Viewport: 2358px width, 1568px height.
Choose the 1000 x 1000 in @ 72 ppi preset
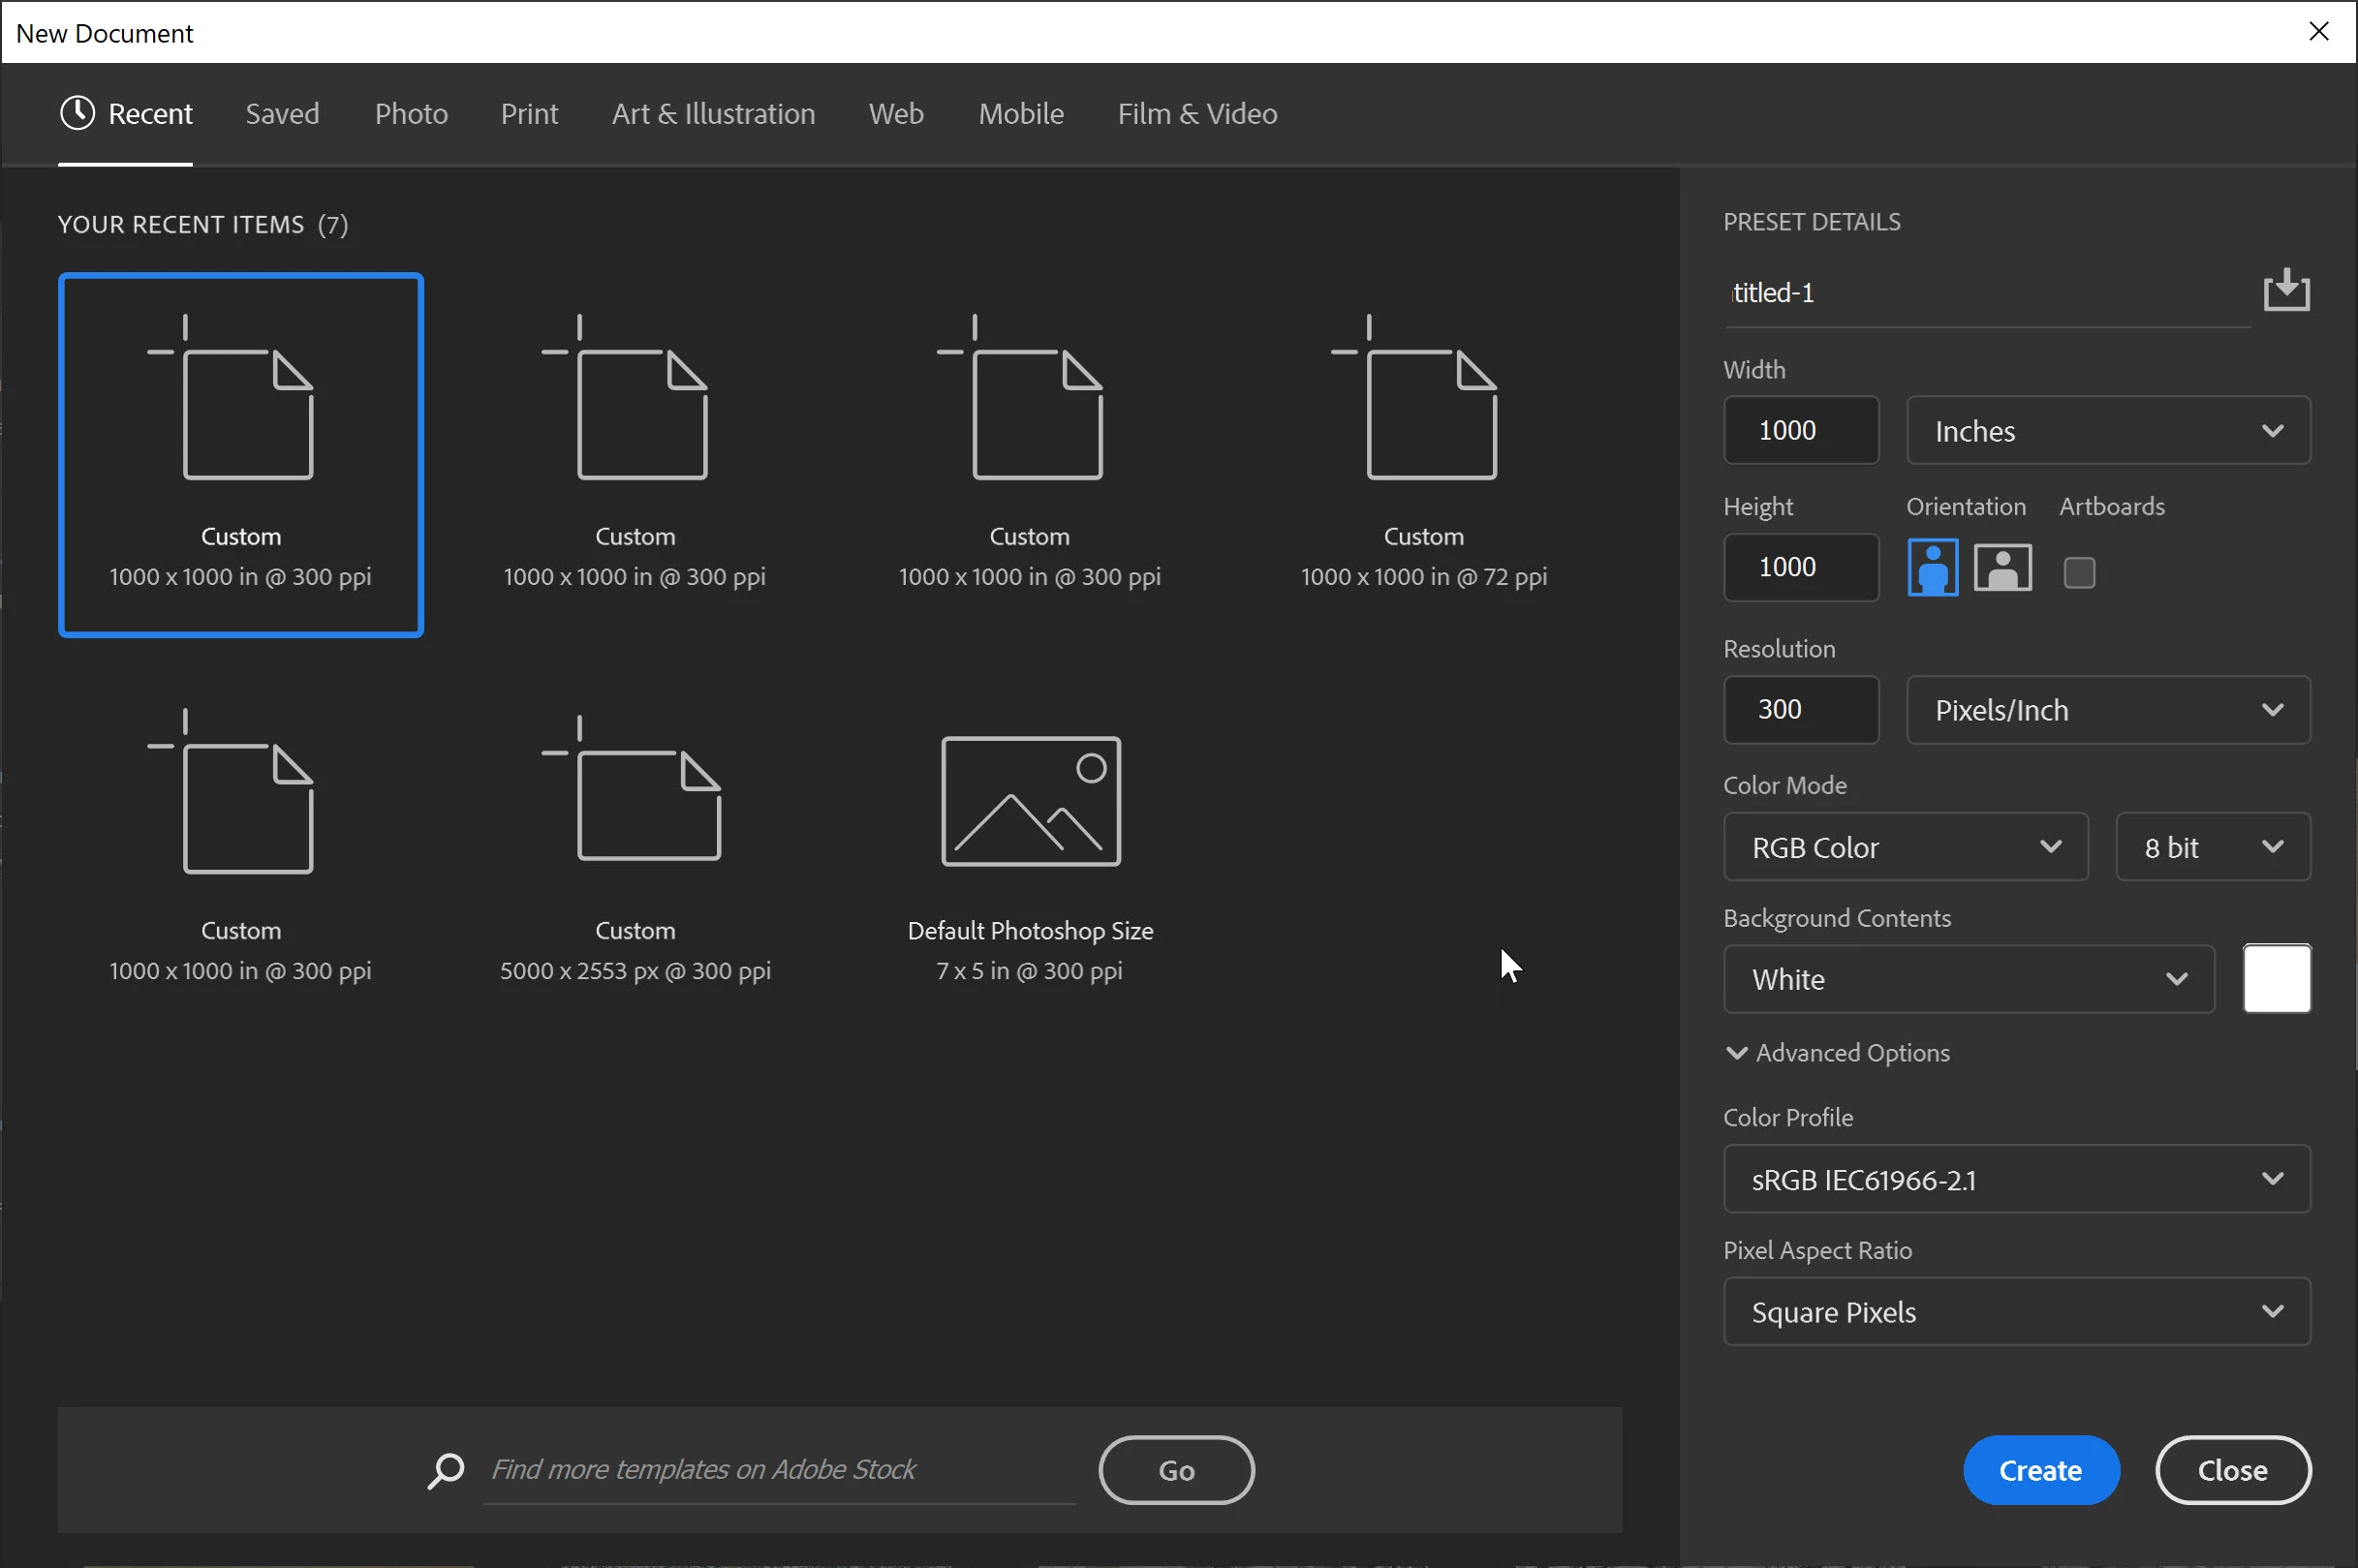1423,455
